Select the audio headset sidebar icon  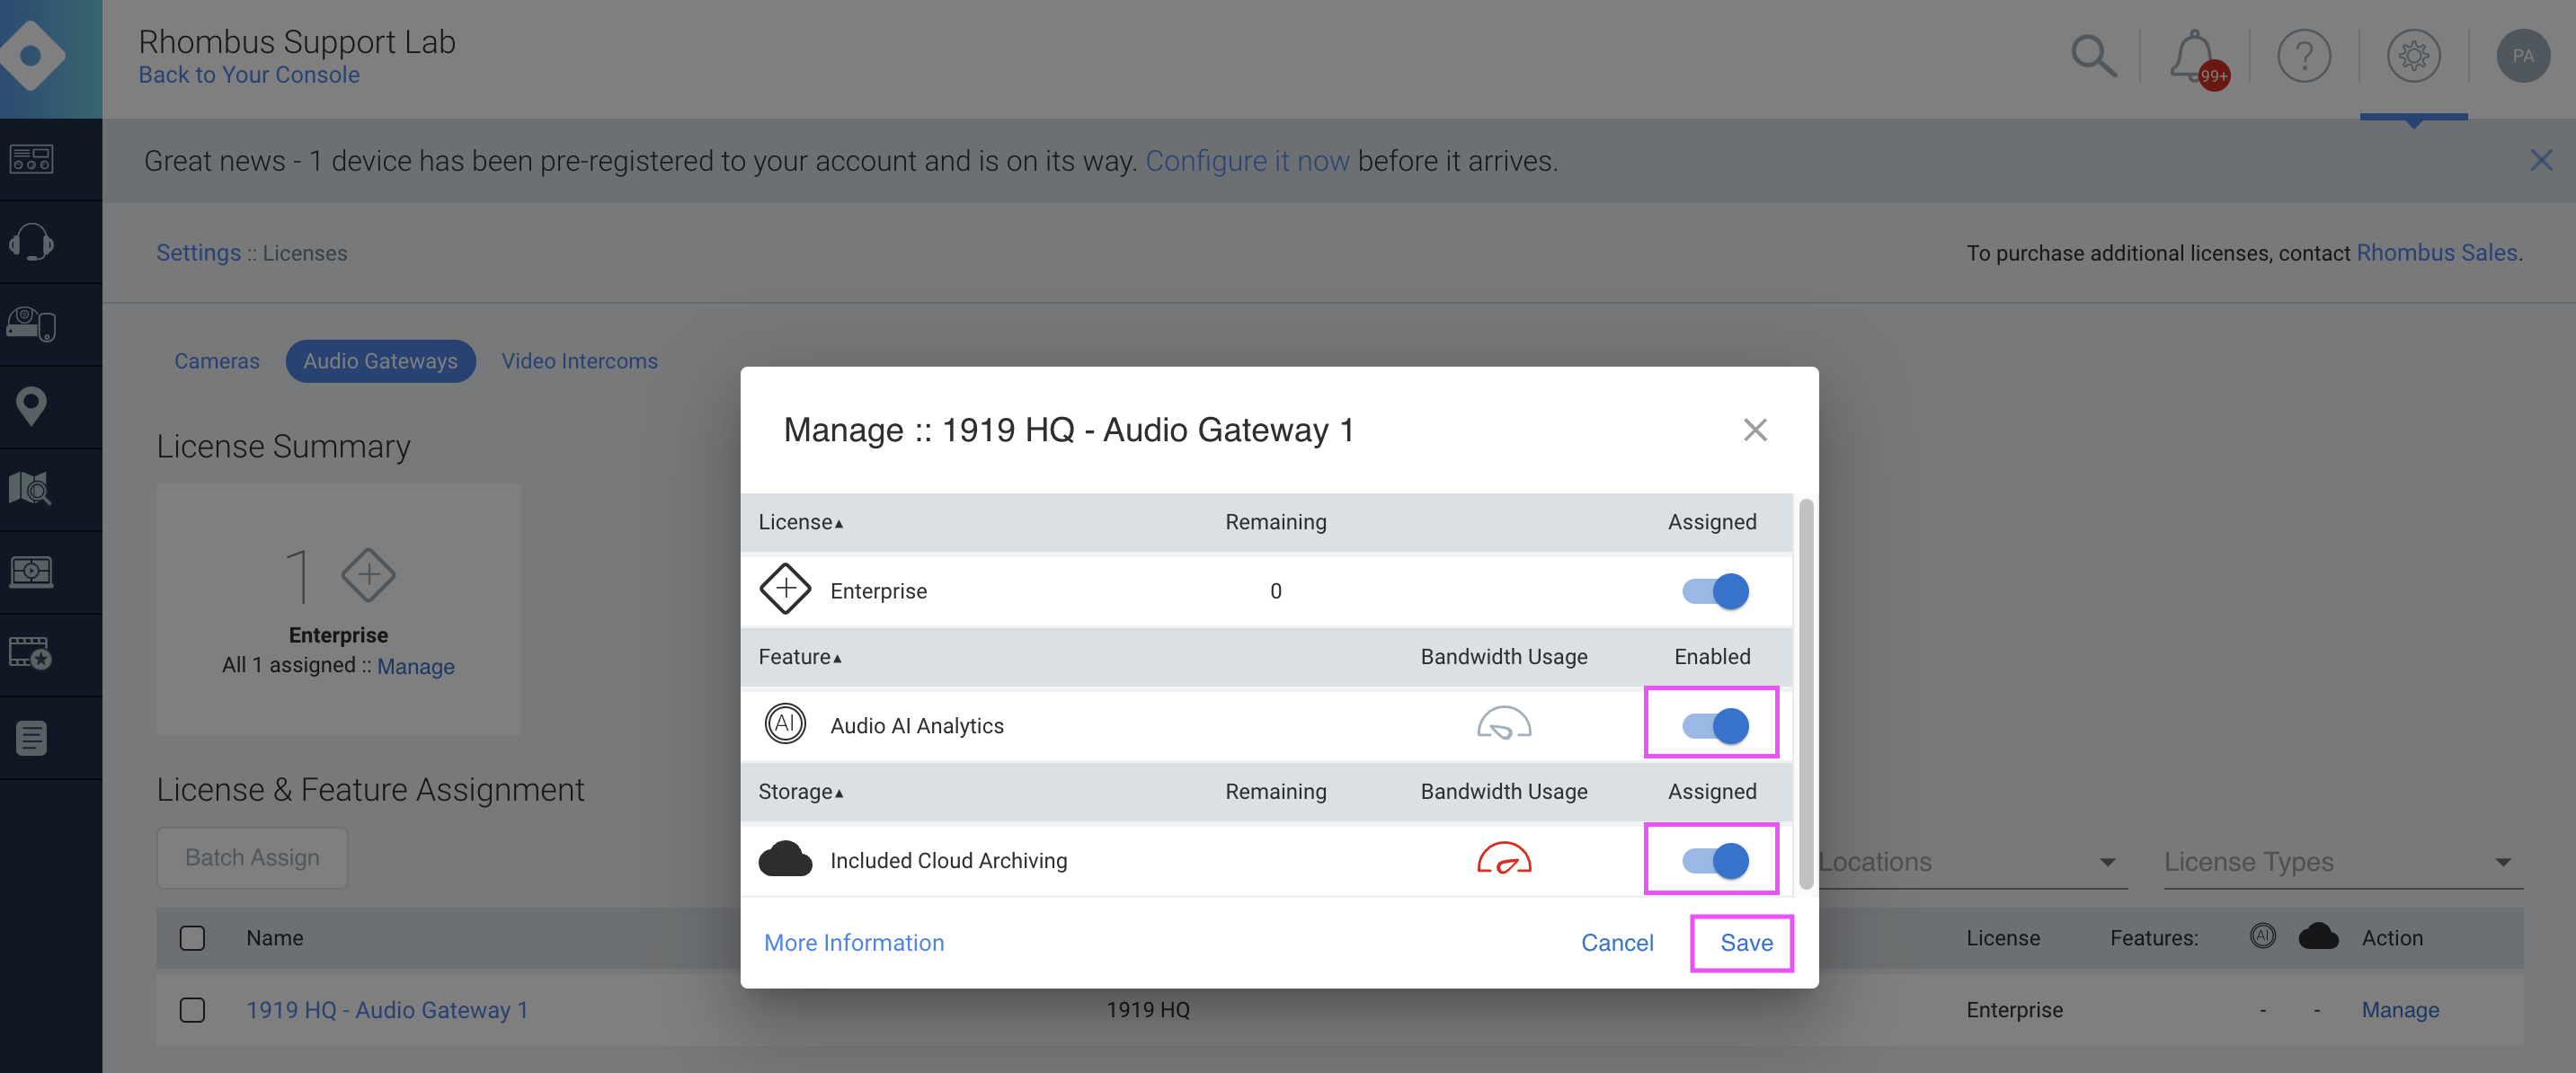tap(31, 241)
